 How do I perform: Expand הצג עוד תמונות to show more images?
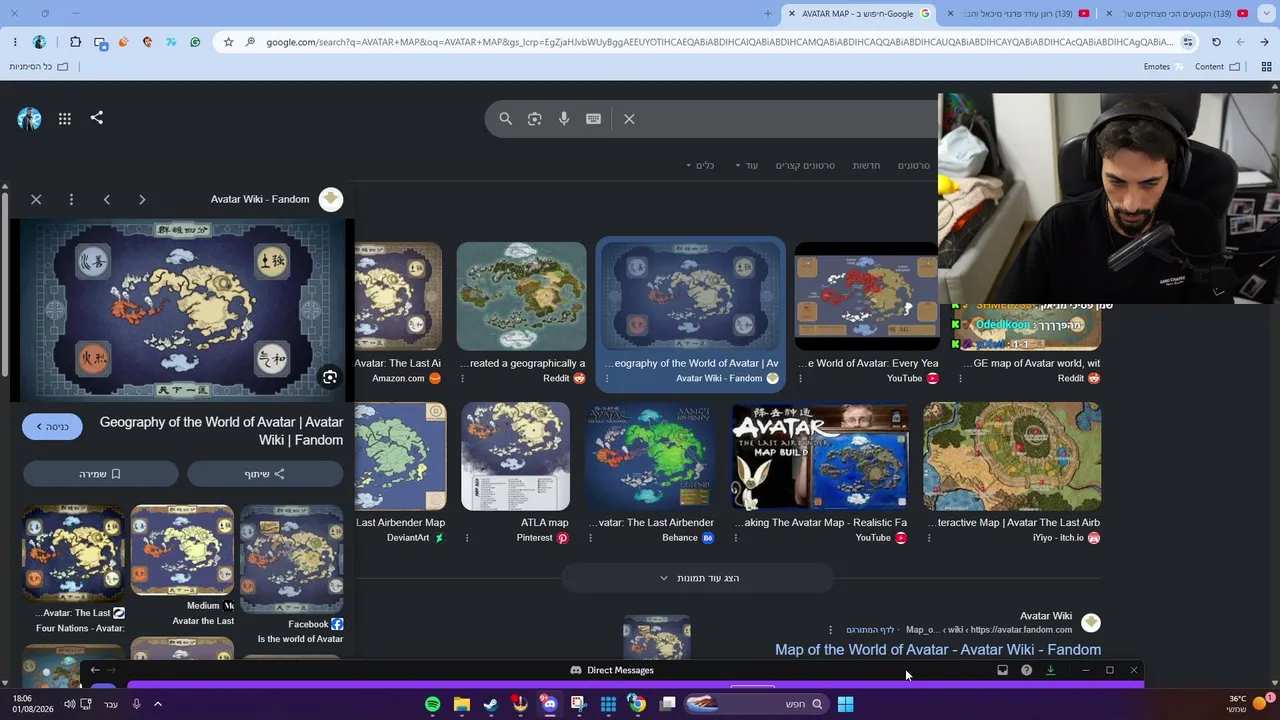click(x=698, y=578)
